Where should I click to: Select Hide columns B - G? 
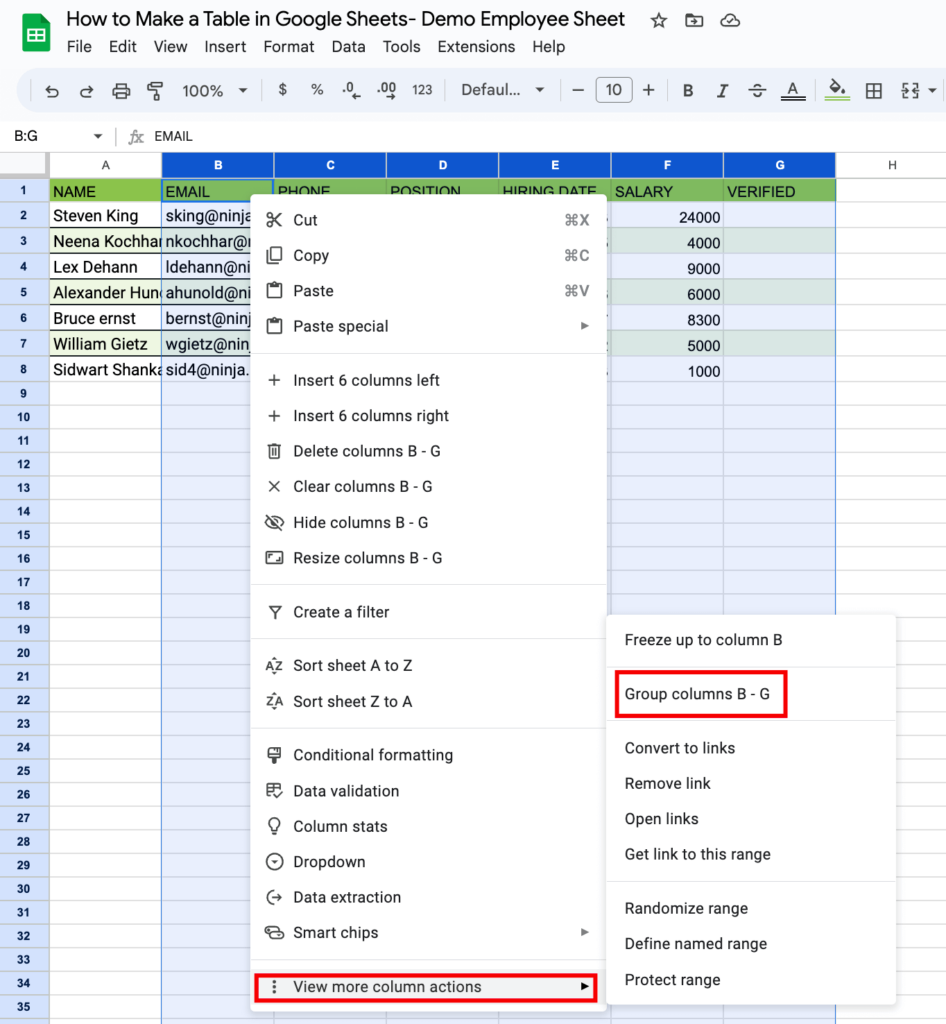pyautogui.click(x=428, y=522)
